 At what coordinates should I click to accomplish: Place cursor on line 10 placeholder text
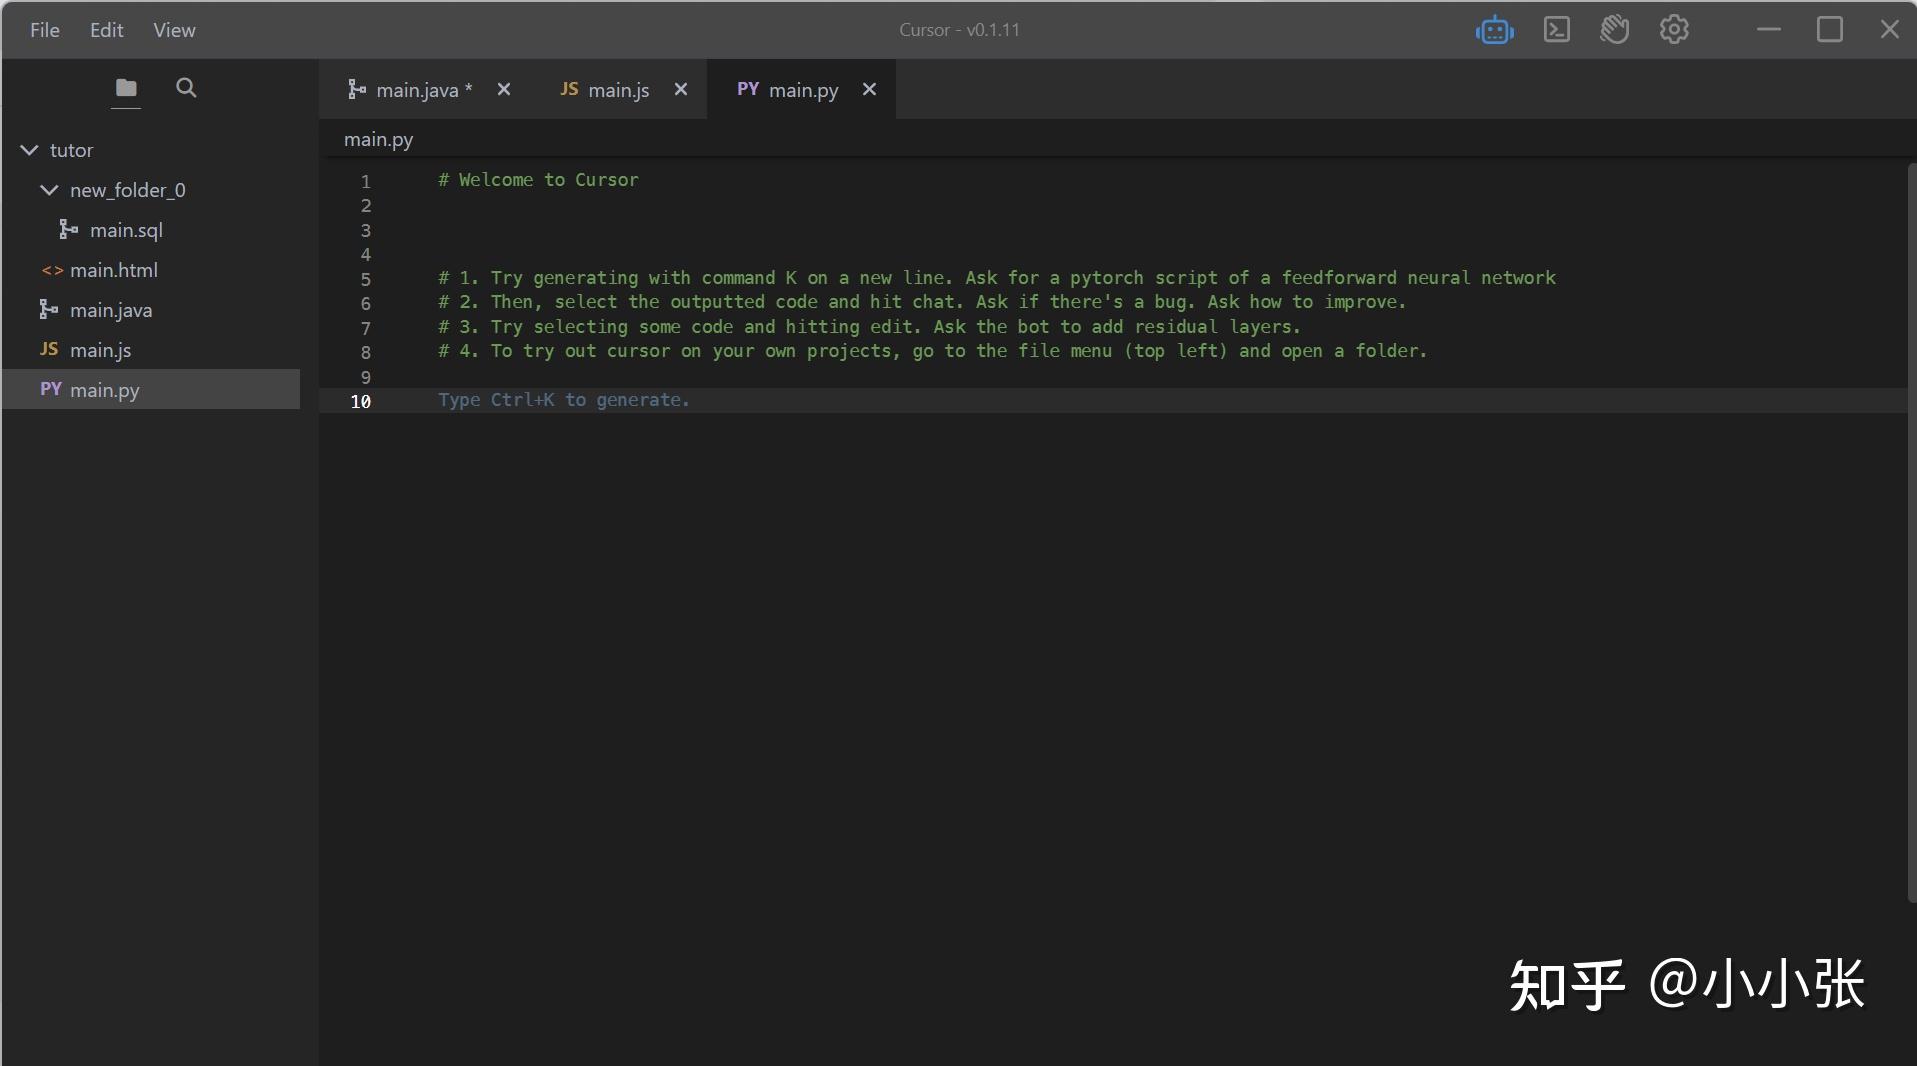[x=563, y=400]
